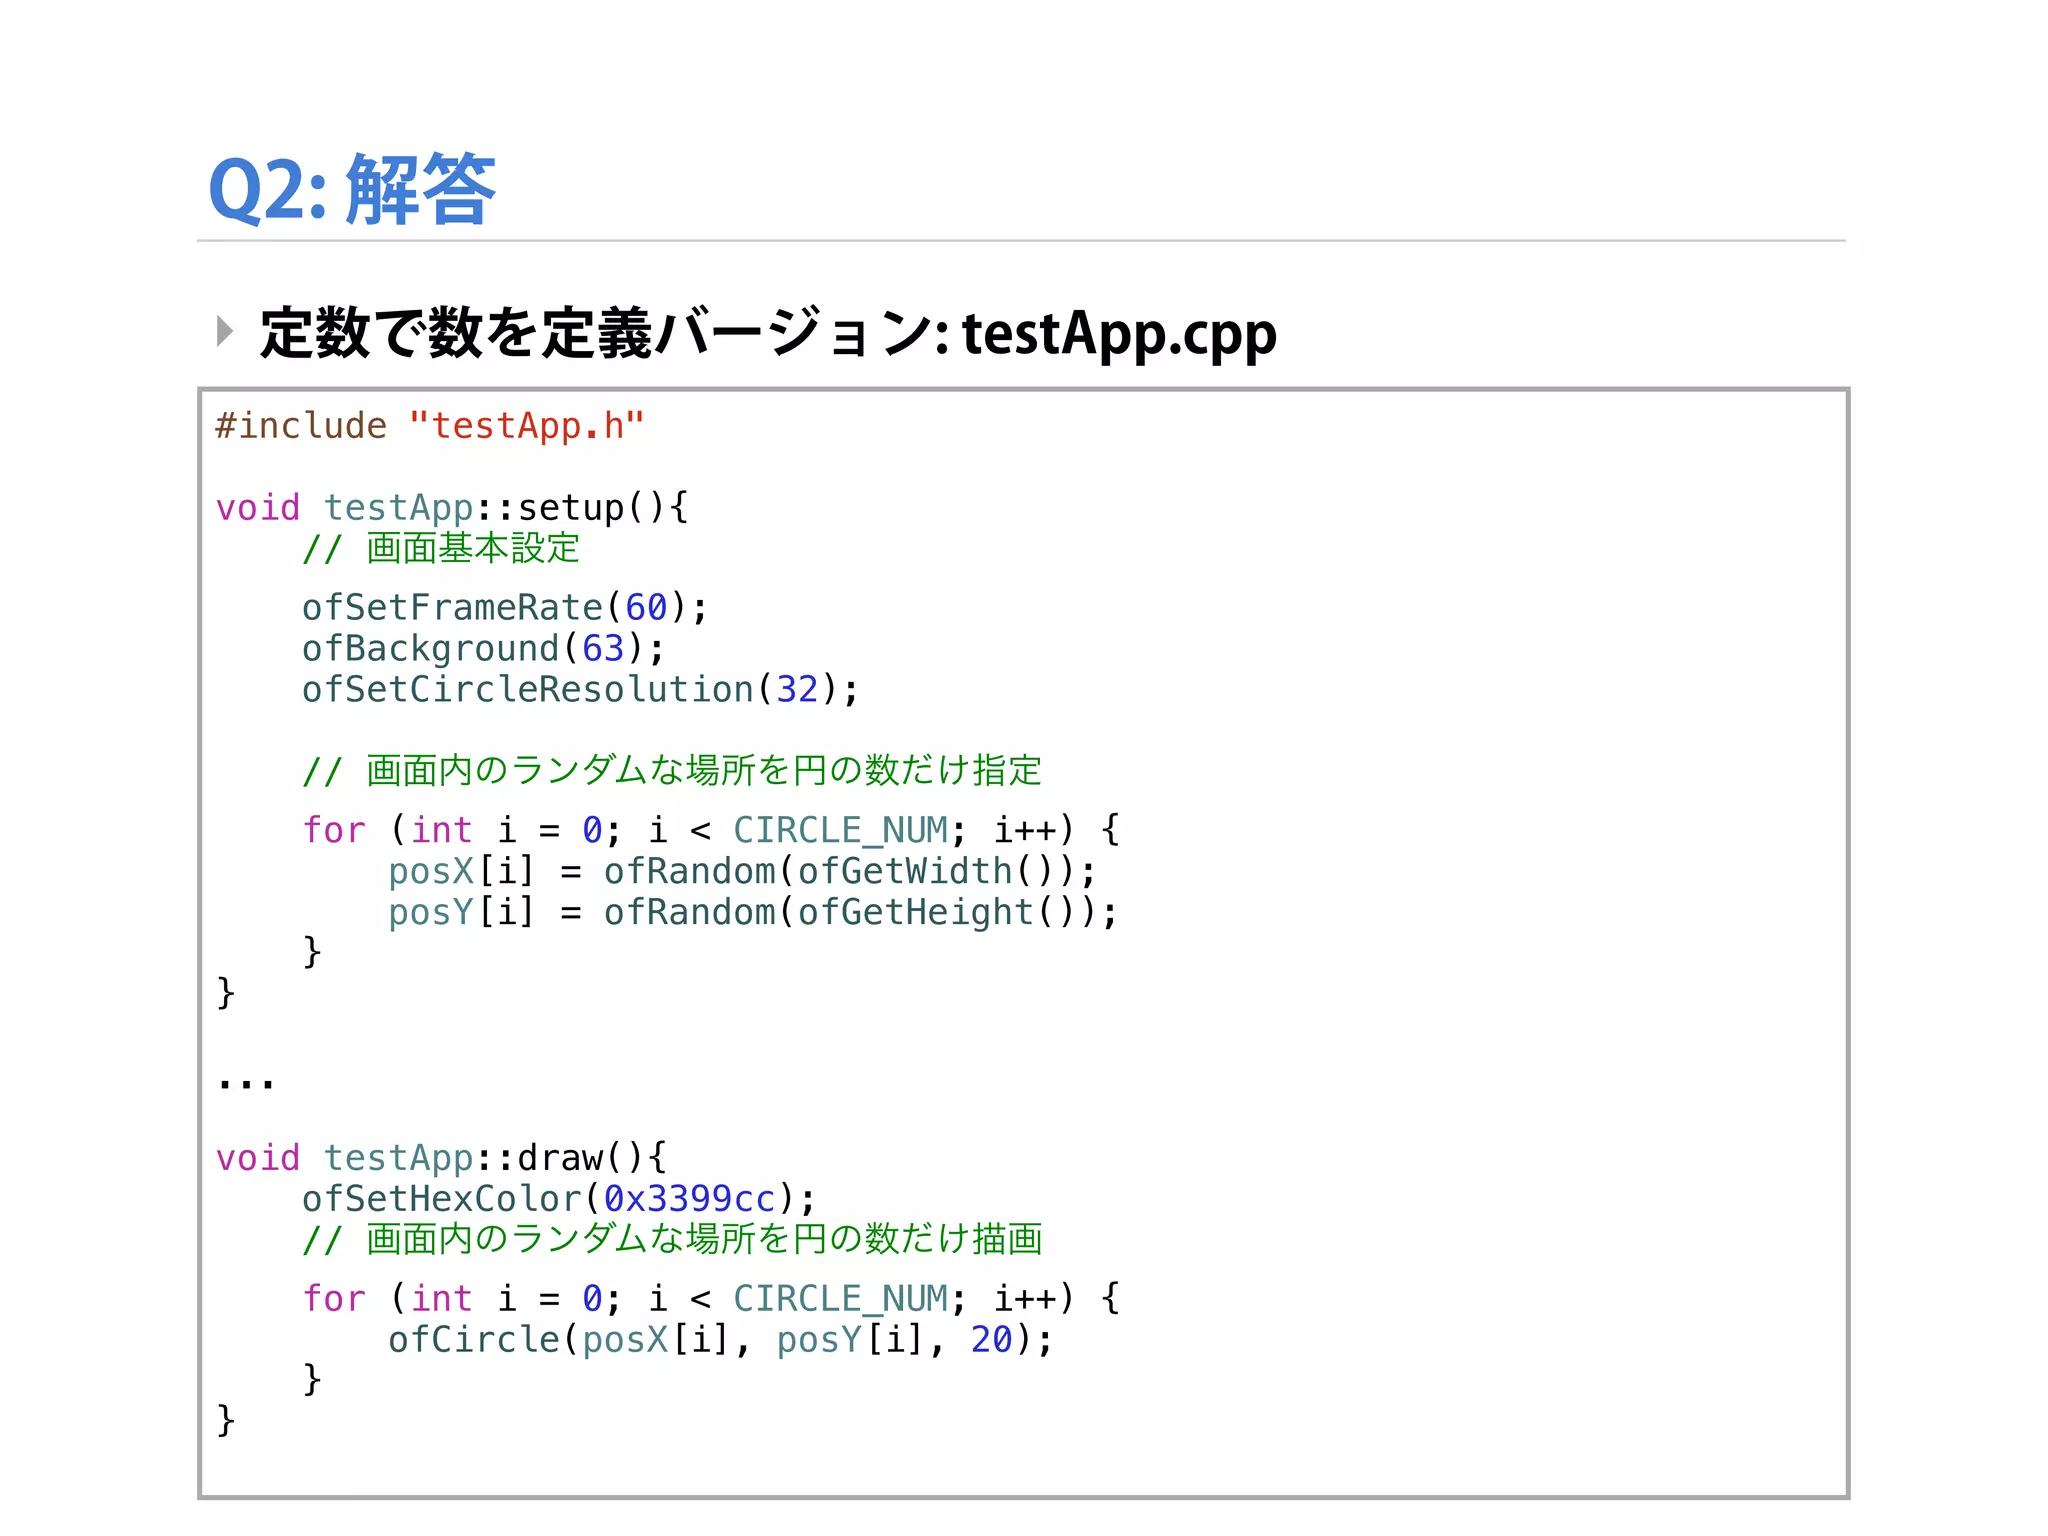This screenshot has width=2048, height=1536.
Task: Click the comment ending with 円の数だけ描画
Action: click(x=672, y=1239)
